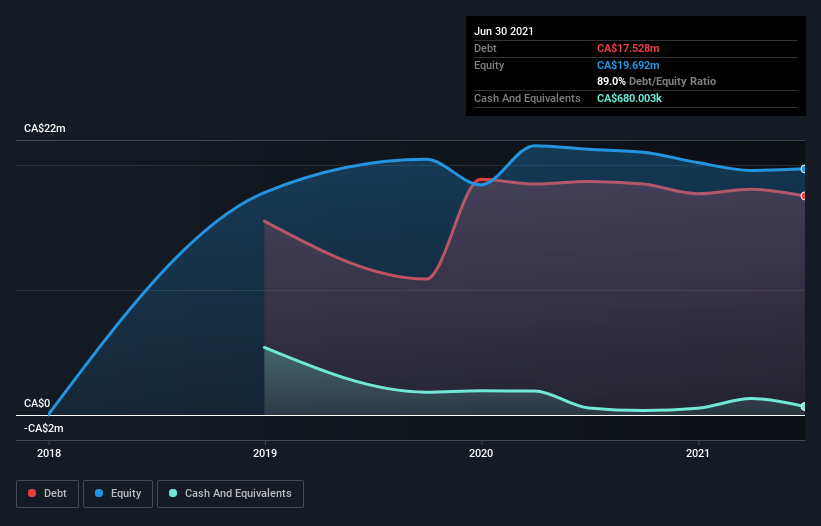Click the blue Equity endpoint marker
The image size is (821, 526).
[x=804, y=169]
